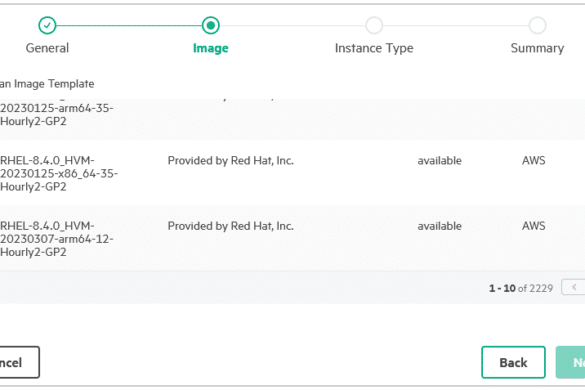Screen dimensions: 585x390
Task: Select RHEL-8.4.0_HVM-20230125-x86_64-35 image row
Action: coord(292,173)
